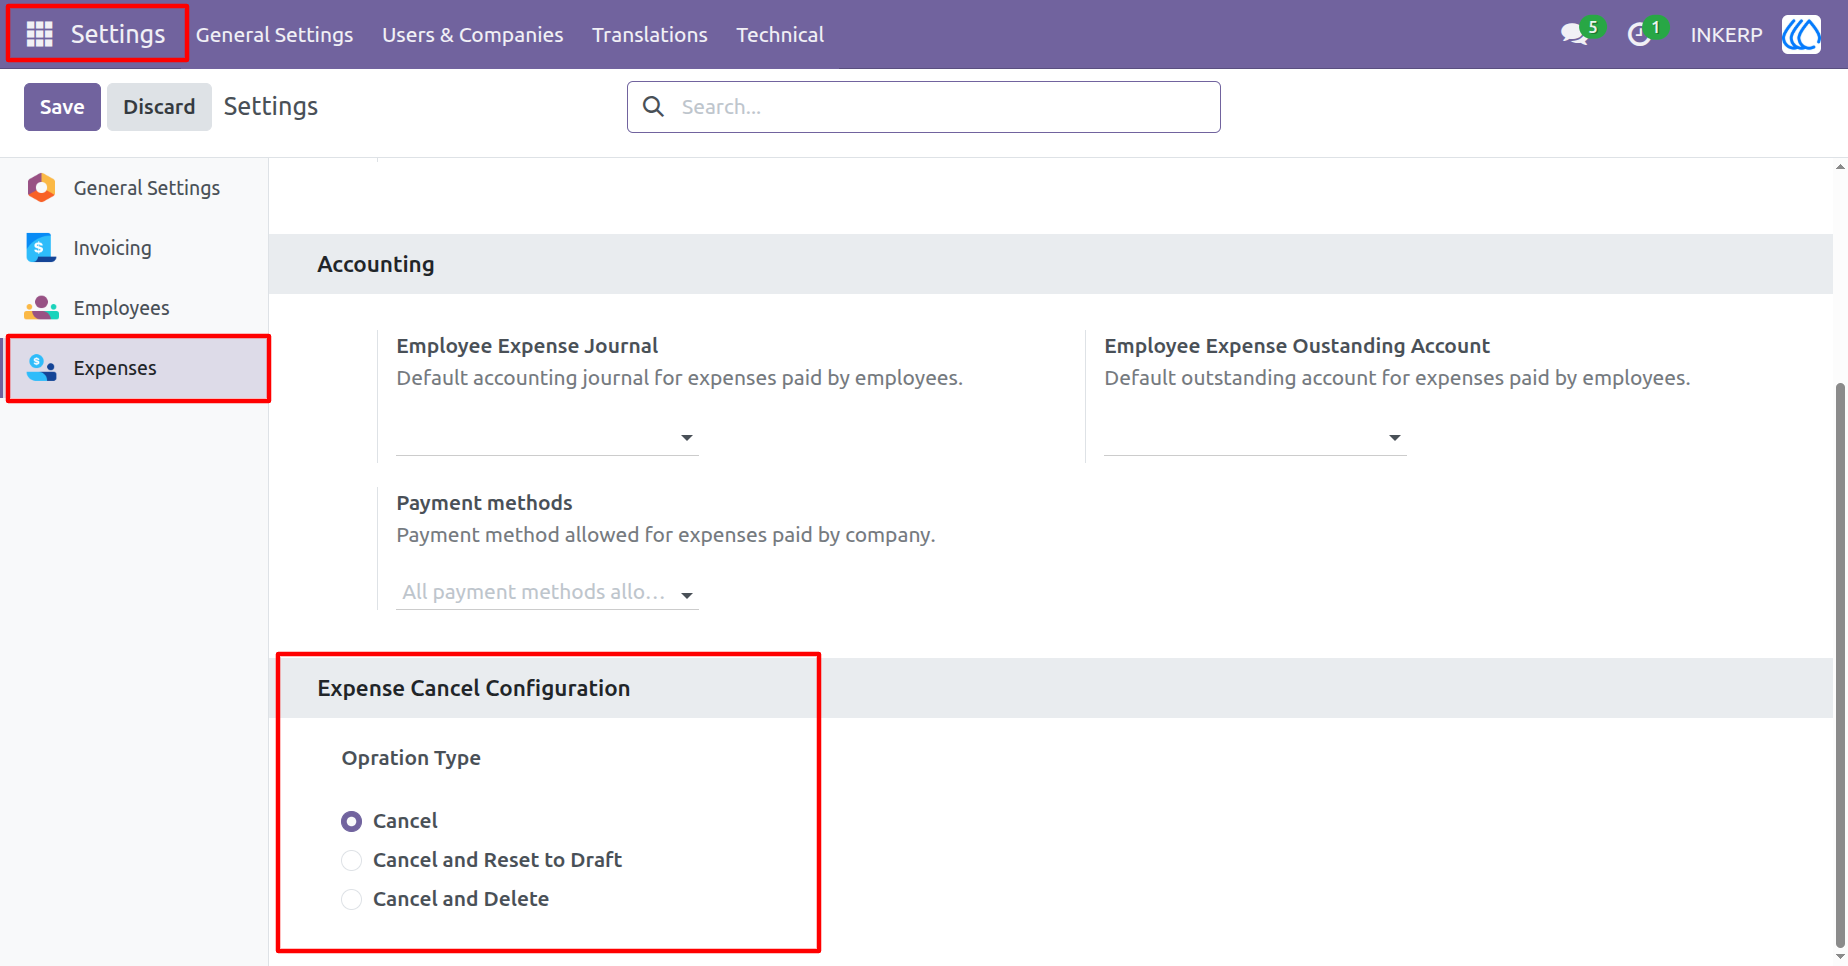Click Expense Cancel Configuration heading
Image resolution: width=1848 pixels, height=966 pixels.
pyautogui.click(x=474, y=688)
